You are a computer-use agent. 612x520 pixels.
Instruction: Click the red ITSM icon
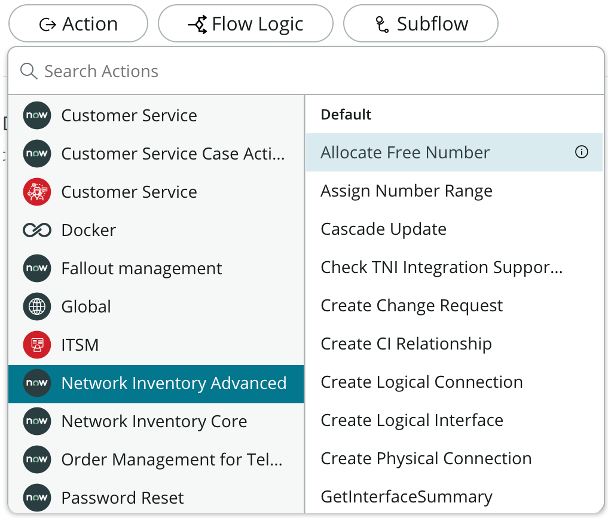pos(37,345)
